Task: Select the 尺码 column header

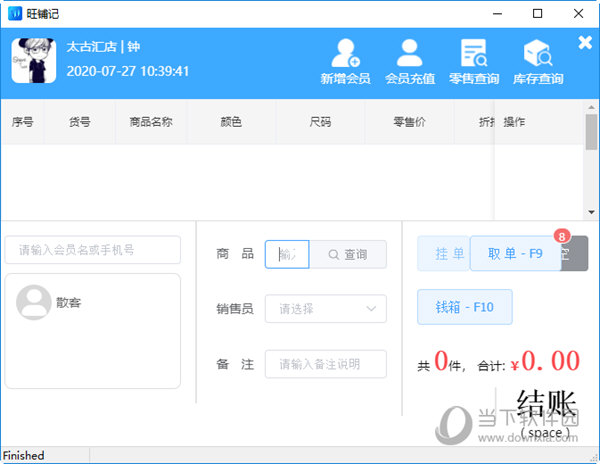Action: pos(320,122)
